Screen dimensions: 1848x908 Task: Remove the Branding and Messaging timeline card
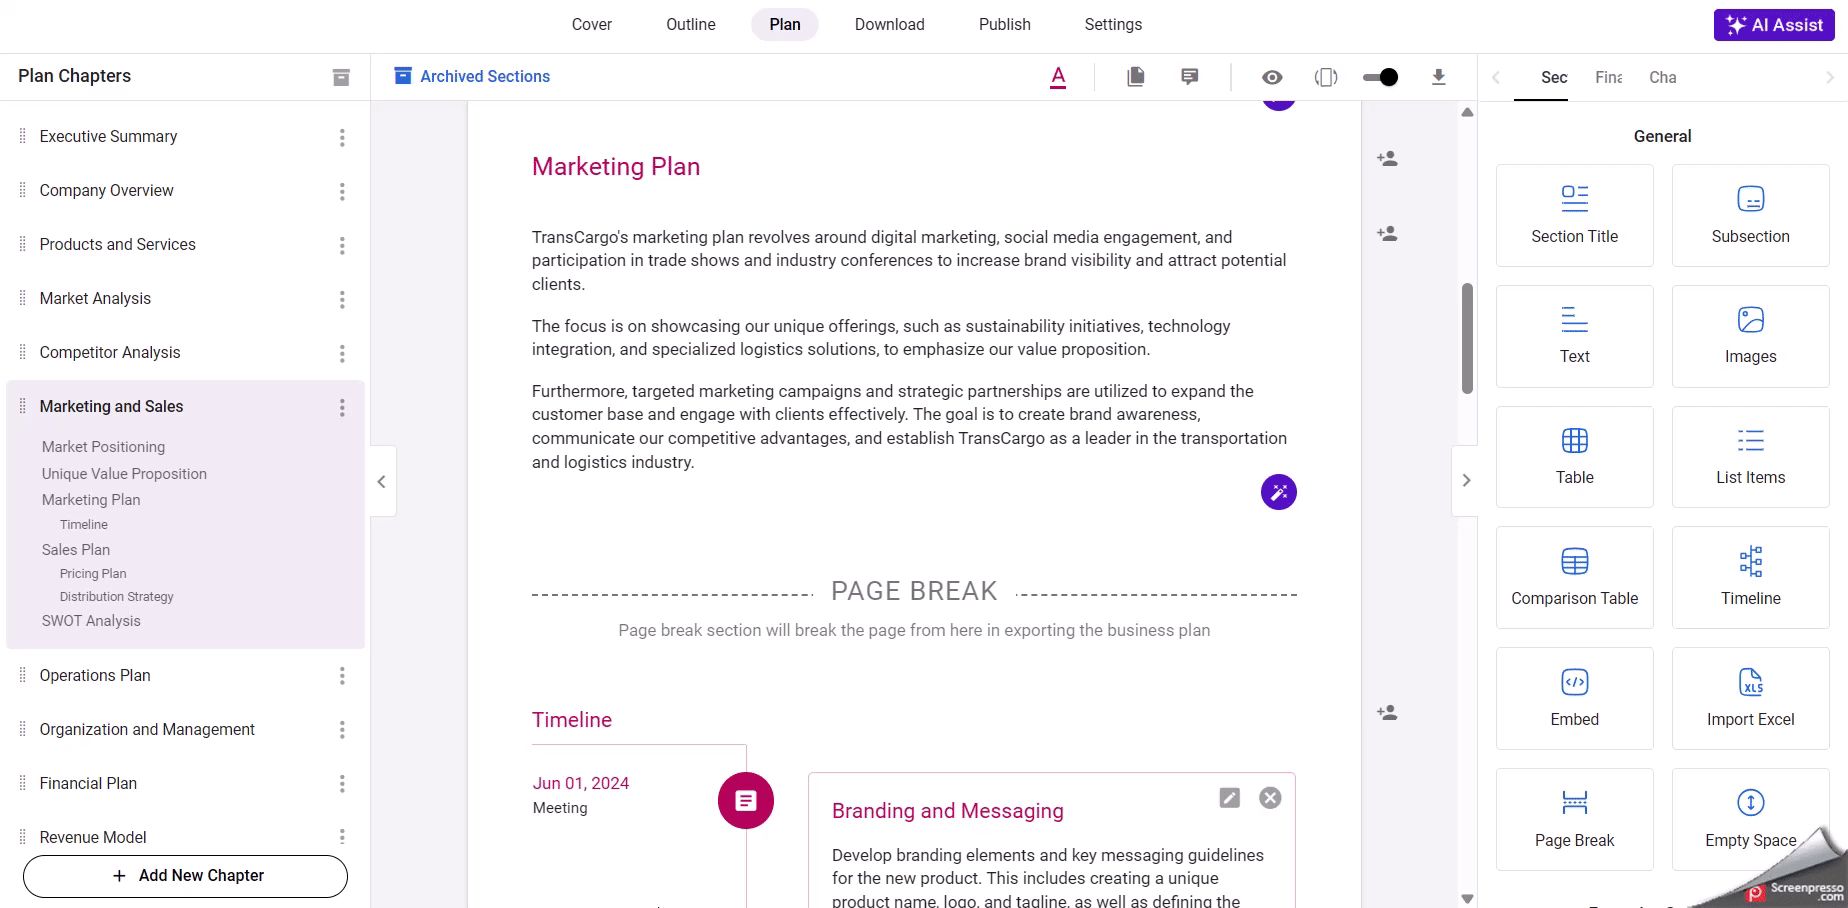coord(1270,797)
